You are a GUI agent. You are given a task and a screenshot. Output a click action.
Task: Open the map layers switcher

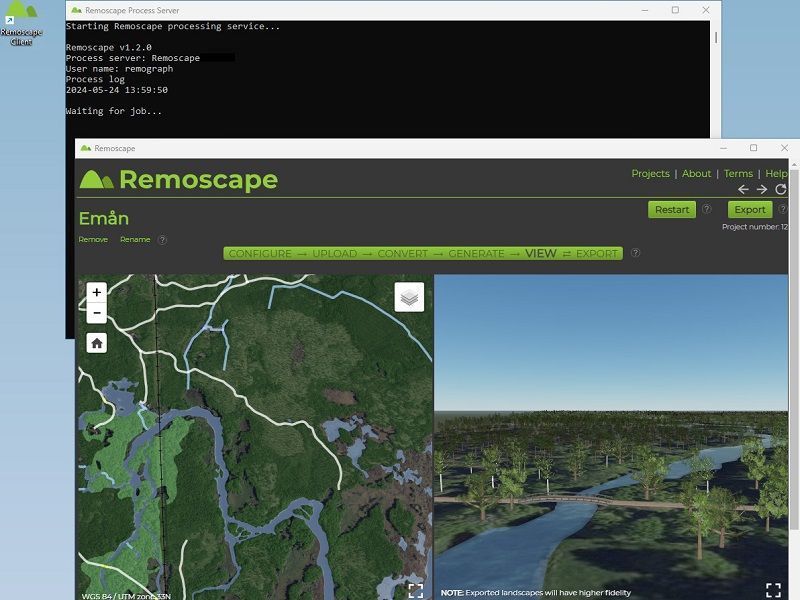pos(409,297)
